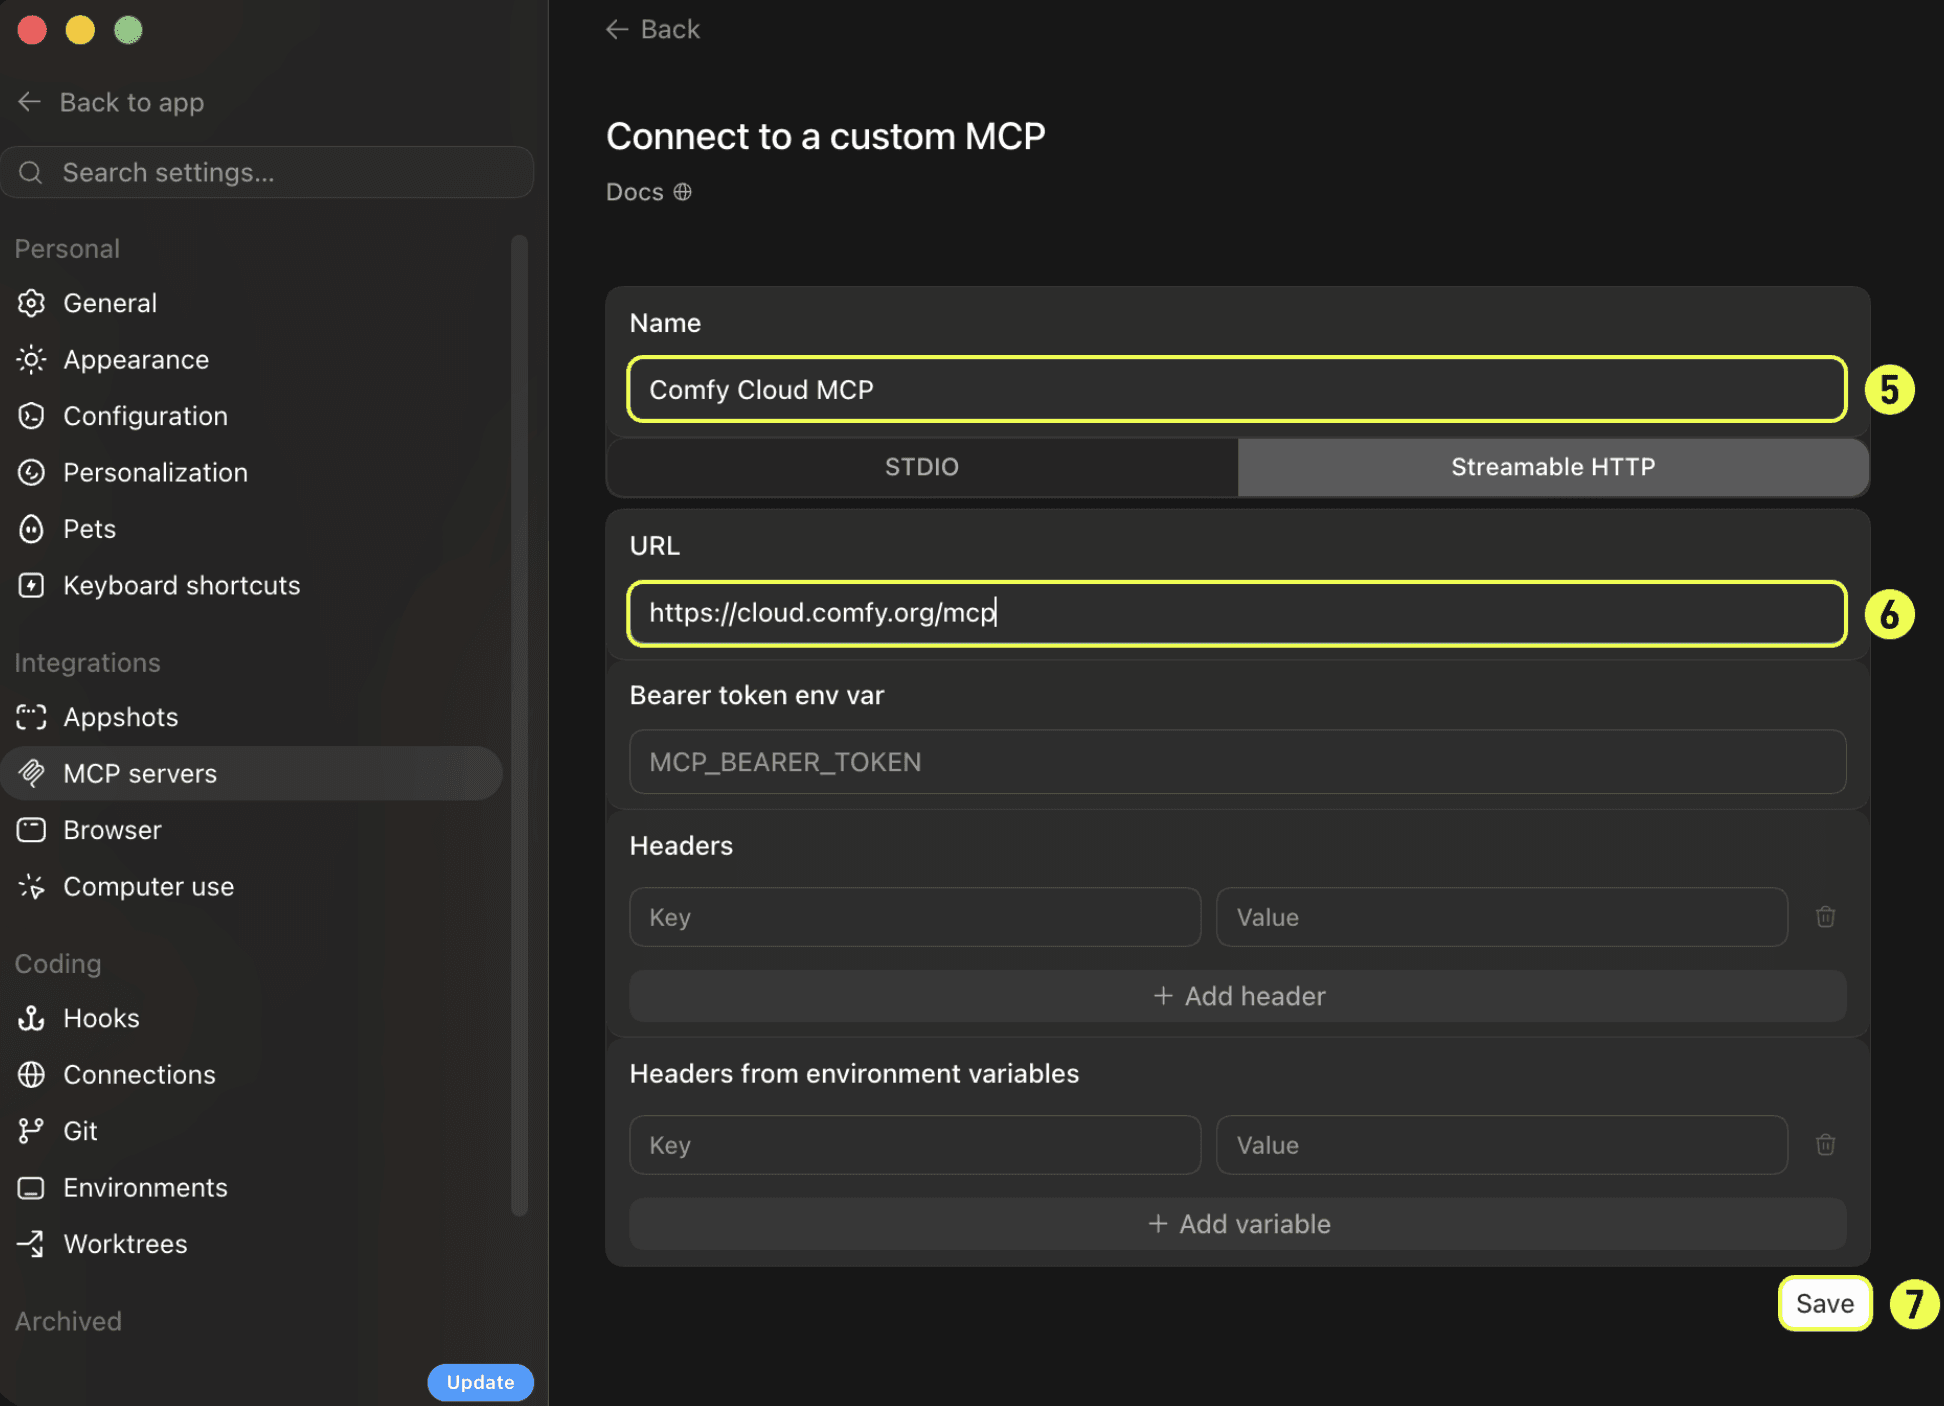Click the Add header button
Screen dimensions: 1944x1406
coord(1238,996)
